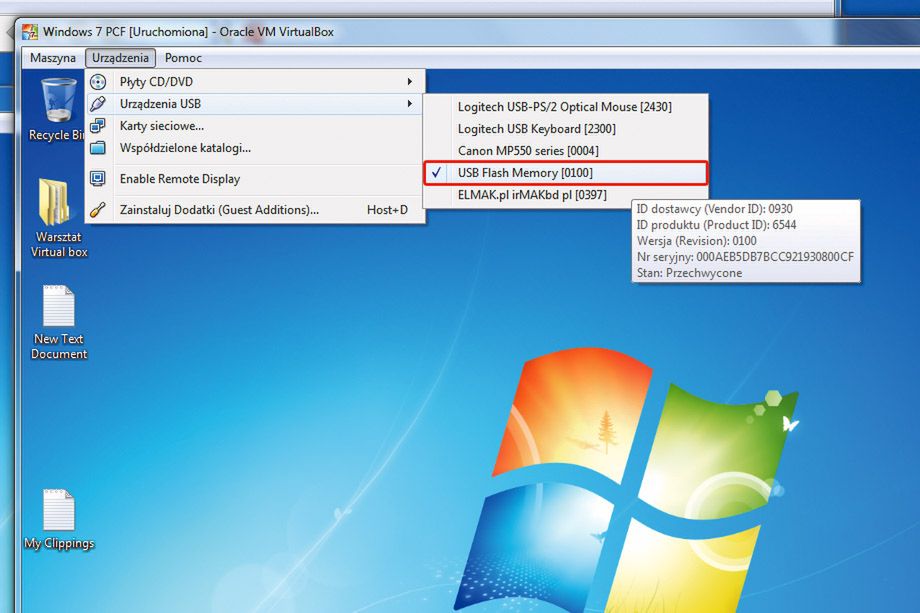
Task: Attach ELMAK.pl irMAKbd pl [0397]
Action: click(x=566, y=195)
